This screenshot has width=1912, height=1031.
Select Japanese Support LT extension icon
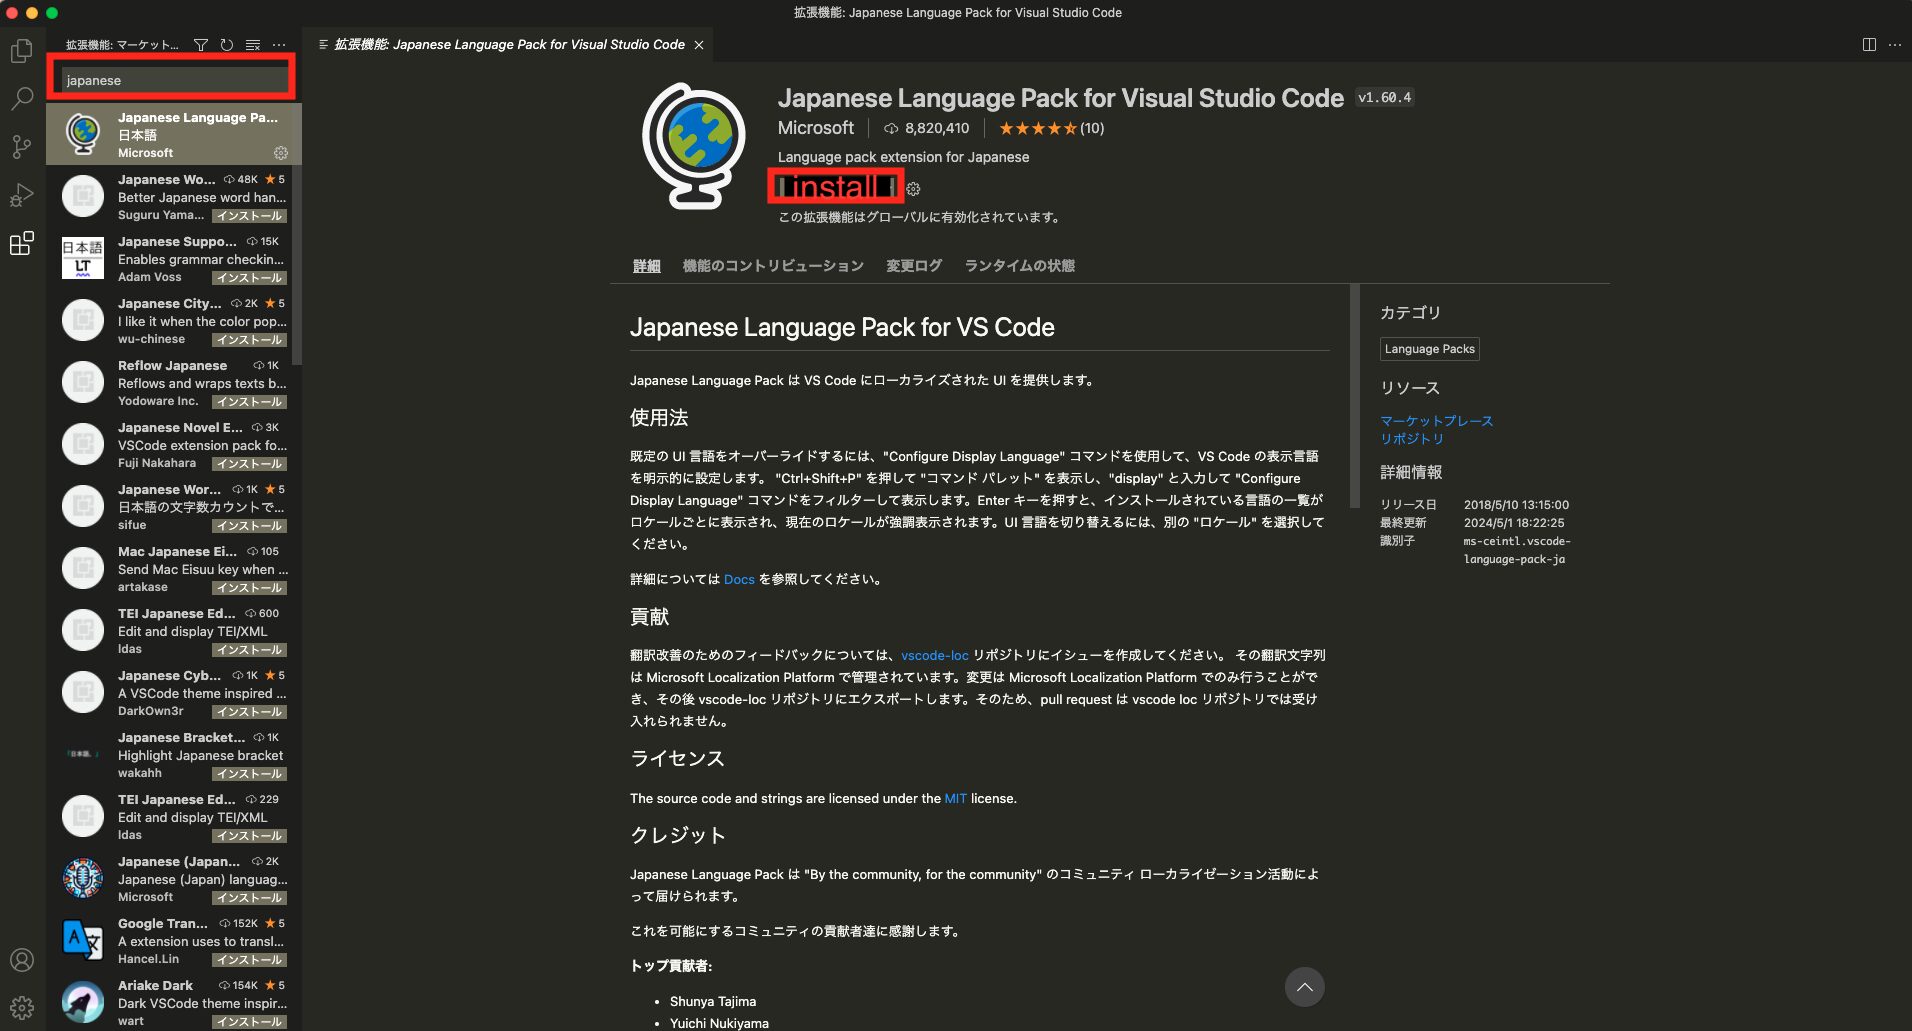83,258
